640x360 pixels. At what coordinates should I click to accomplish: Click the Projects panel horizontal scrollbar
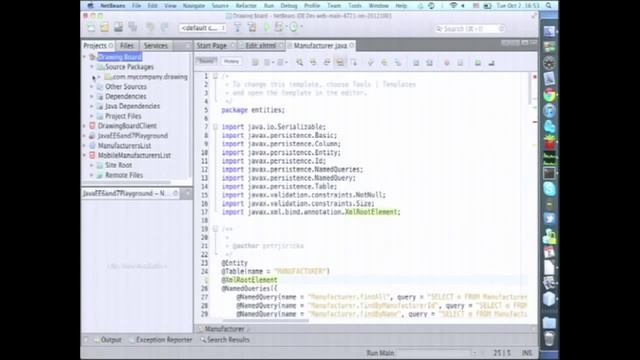coord(127,182)
